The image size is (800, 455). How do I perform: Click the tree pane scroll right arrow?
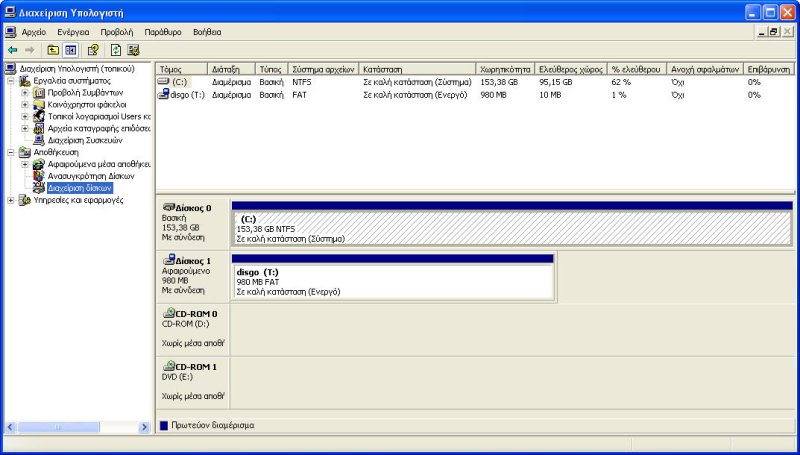[144, 427]
